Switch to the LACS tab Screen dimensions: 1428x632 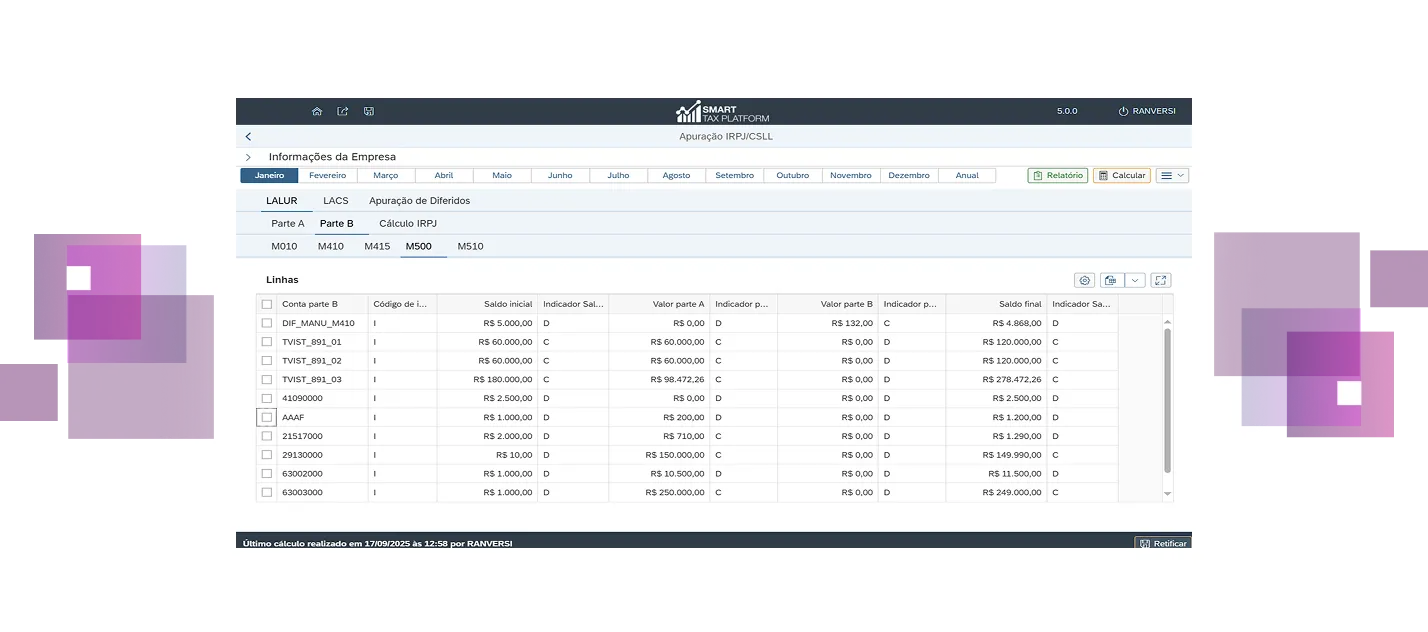coord(336,200)
